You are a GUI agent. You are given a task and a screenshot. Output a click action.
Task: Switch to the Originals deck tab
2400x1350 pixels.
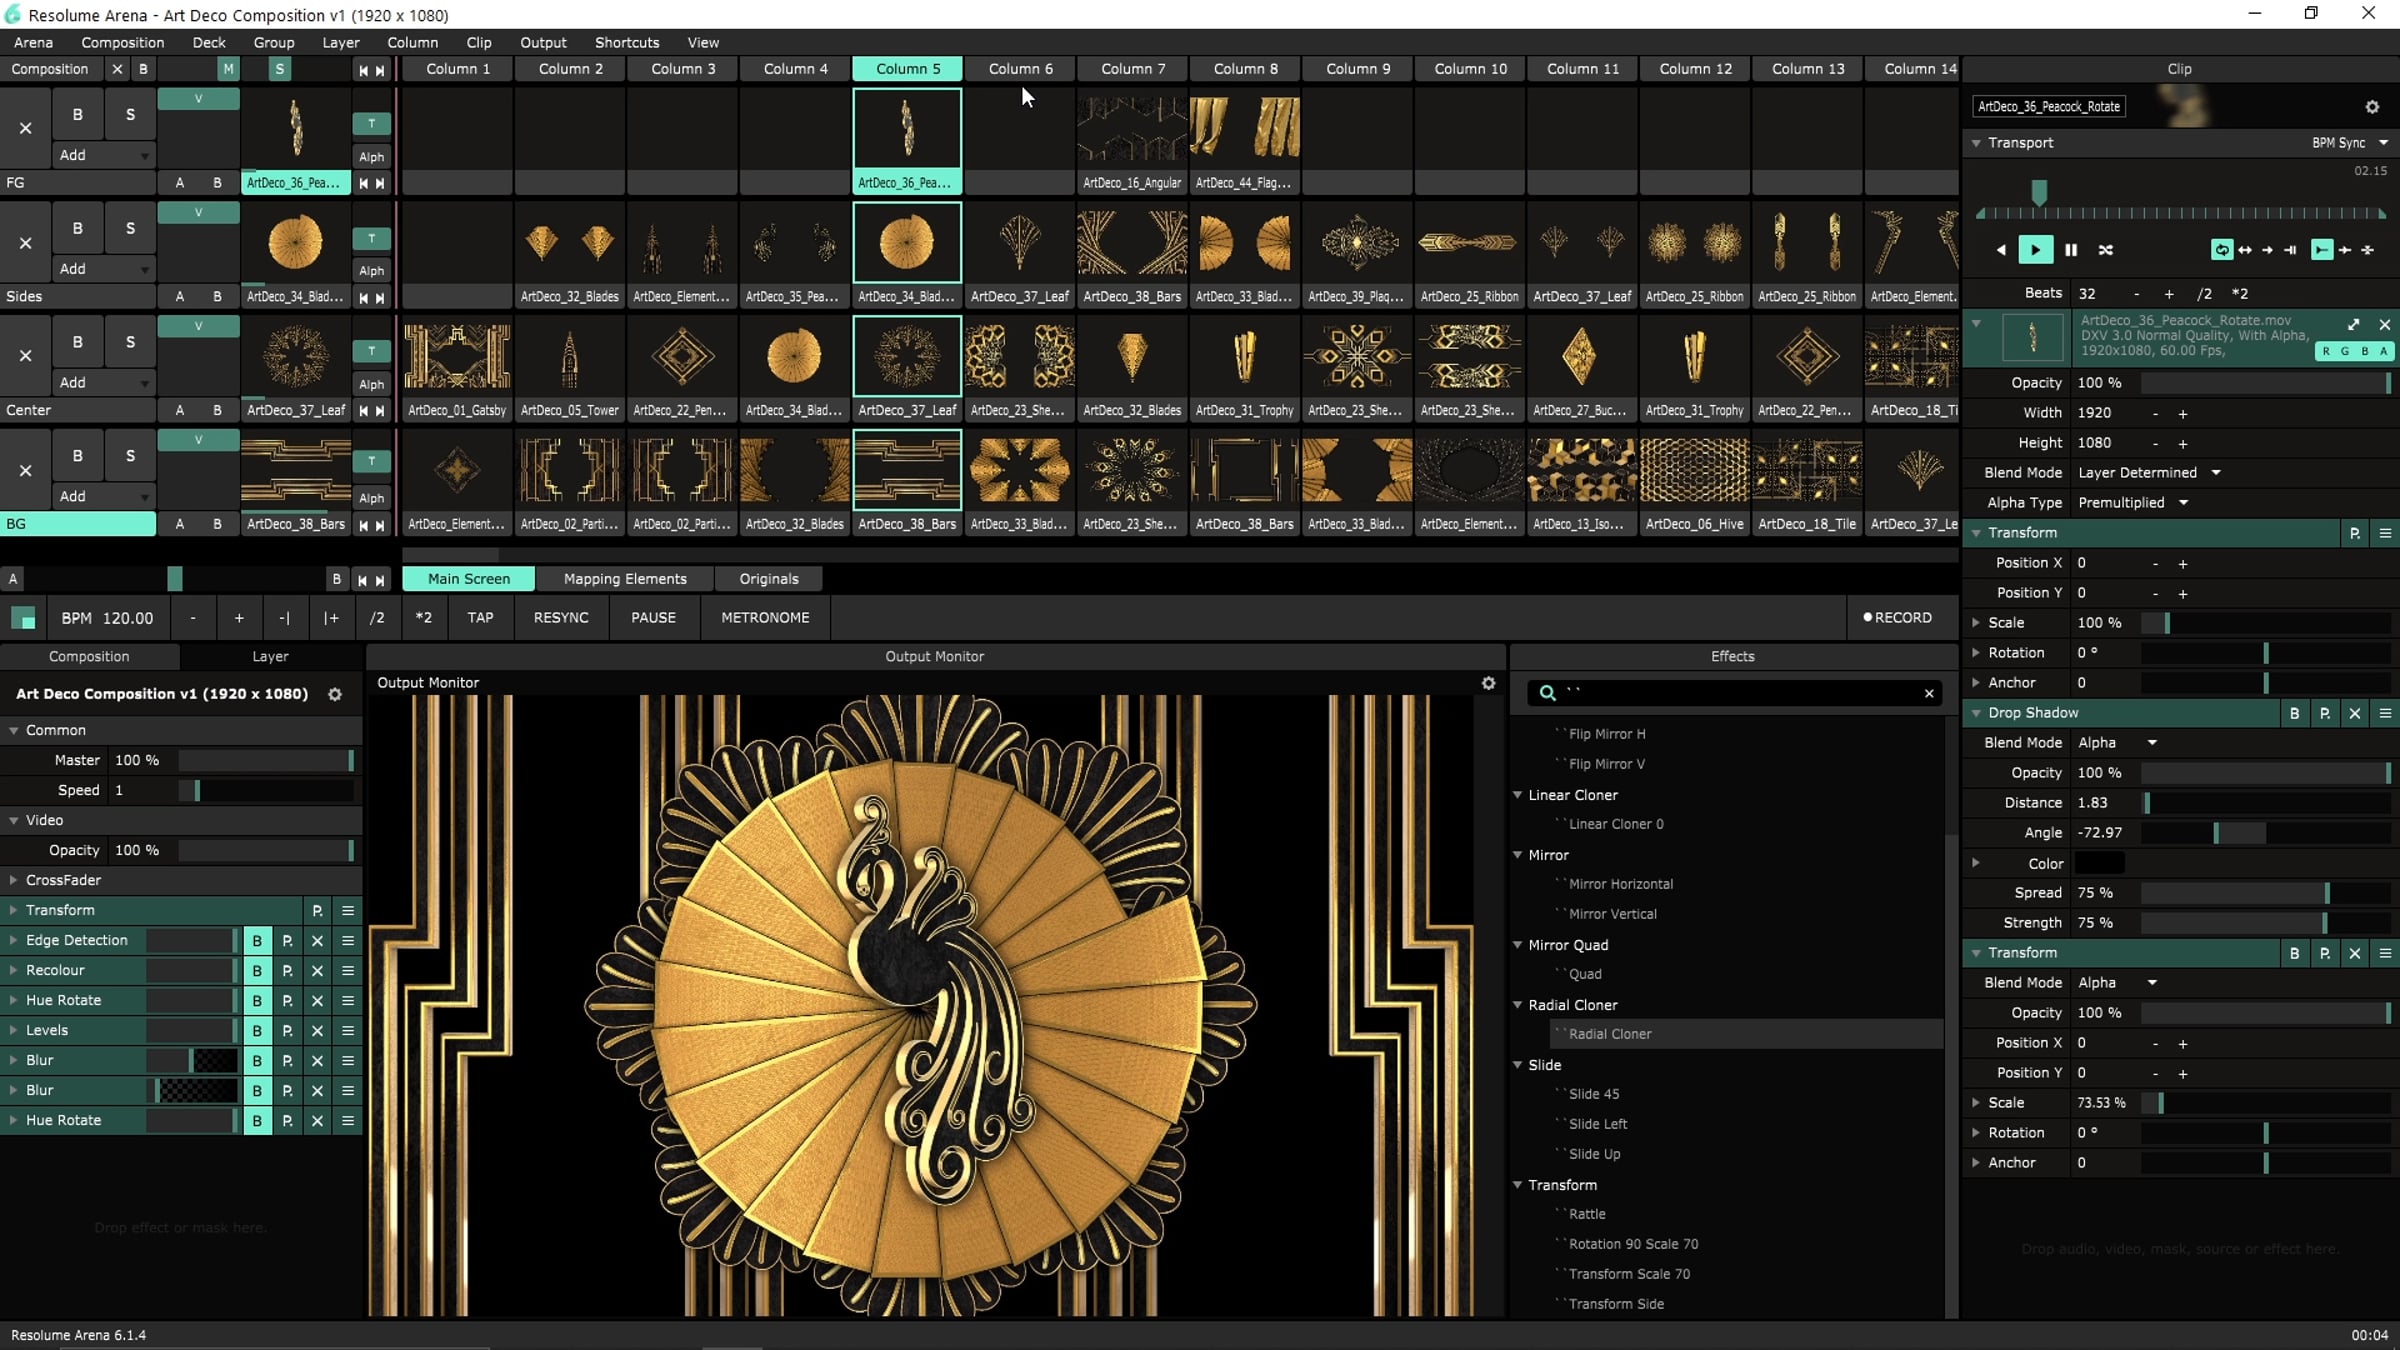(x=769, y=579)
